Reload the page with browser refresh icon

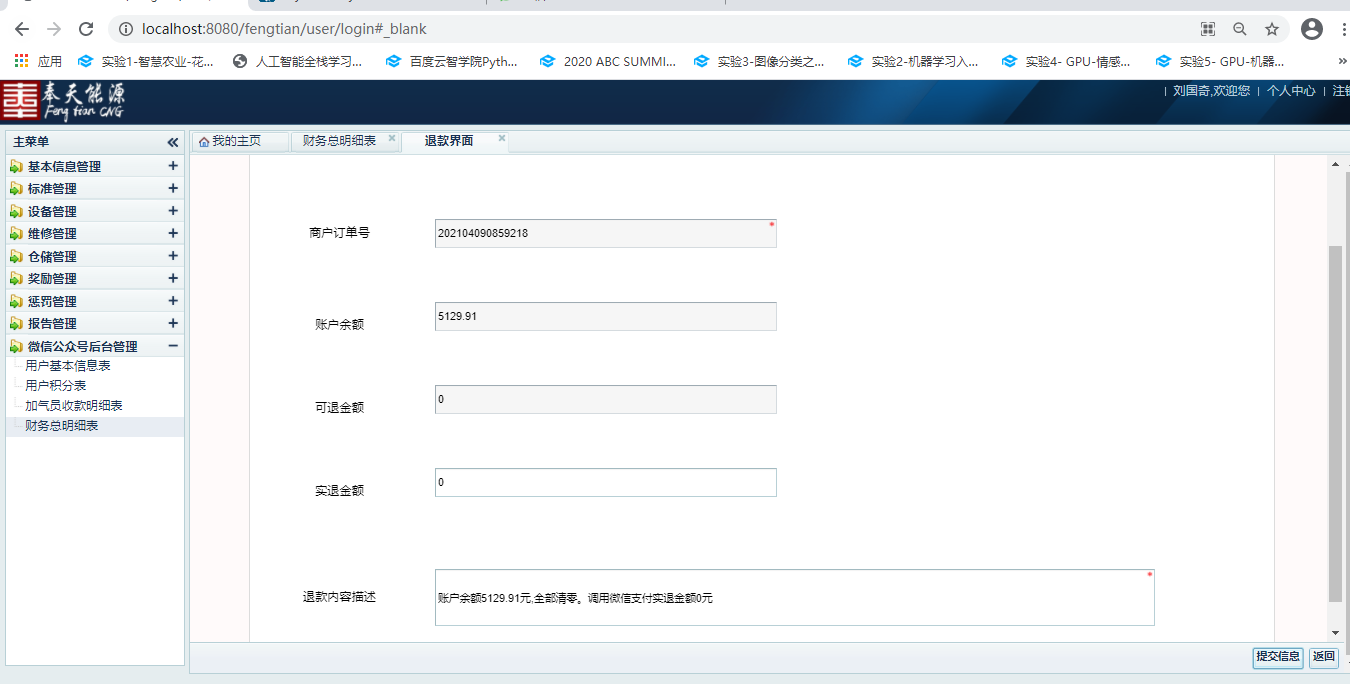click(x=86, y=29)
